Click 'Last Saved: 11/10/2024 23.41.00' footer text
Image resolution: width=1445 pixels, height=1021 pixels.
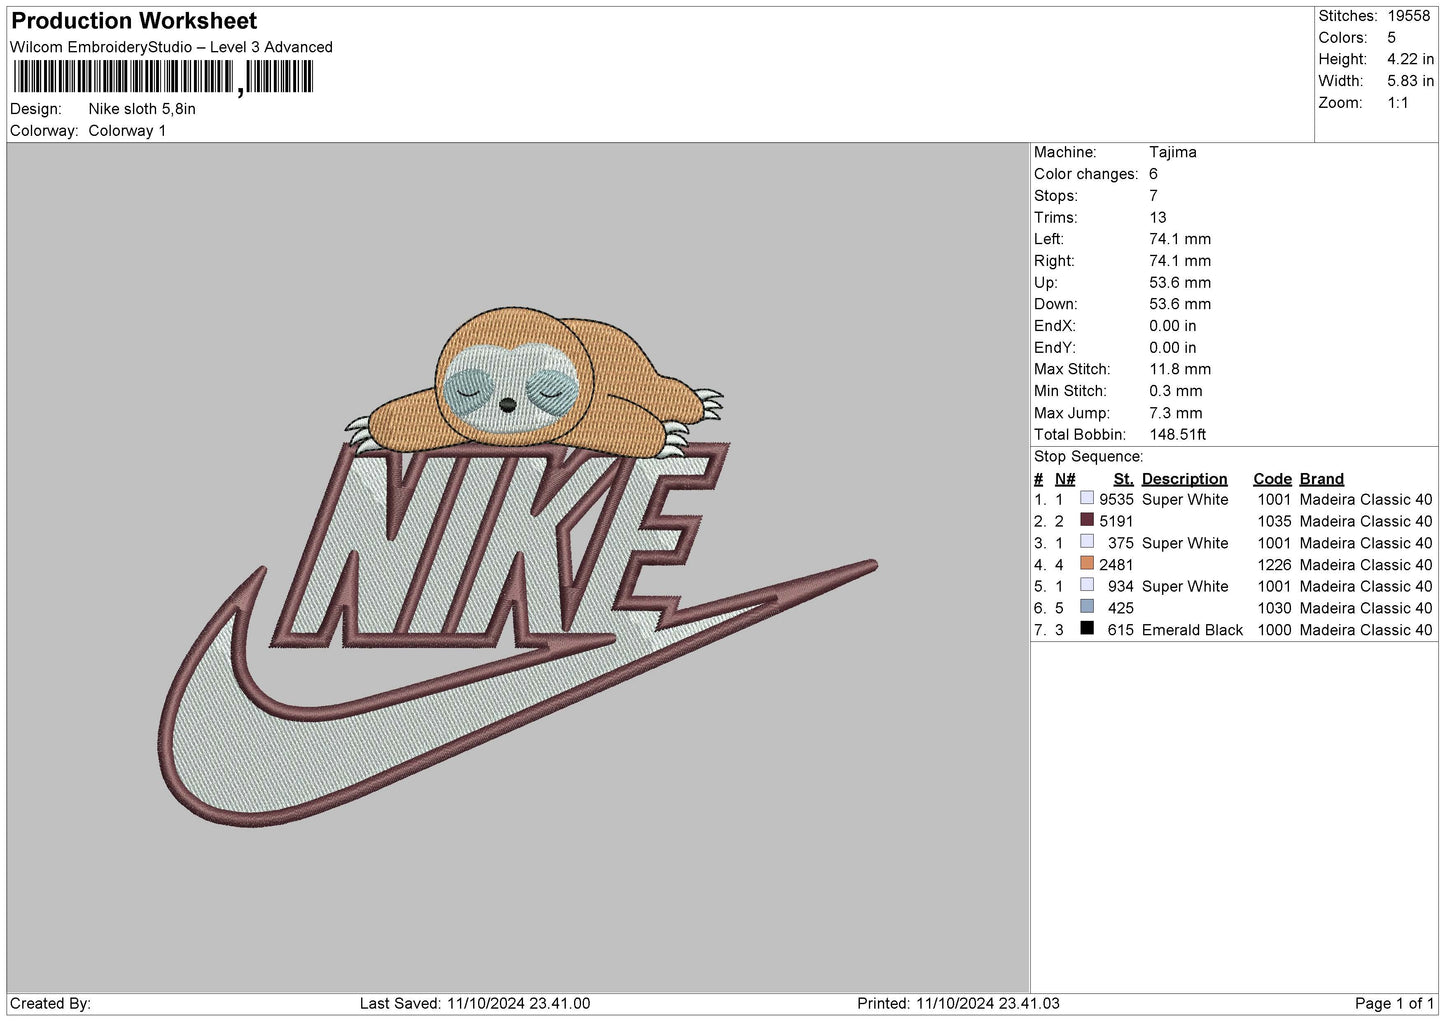click(x=475, y=1003)
